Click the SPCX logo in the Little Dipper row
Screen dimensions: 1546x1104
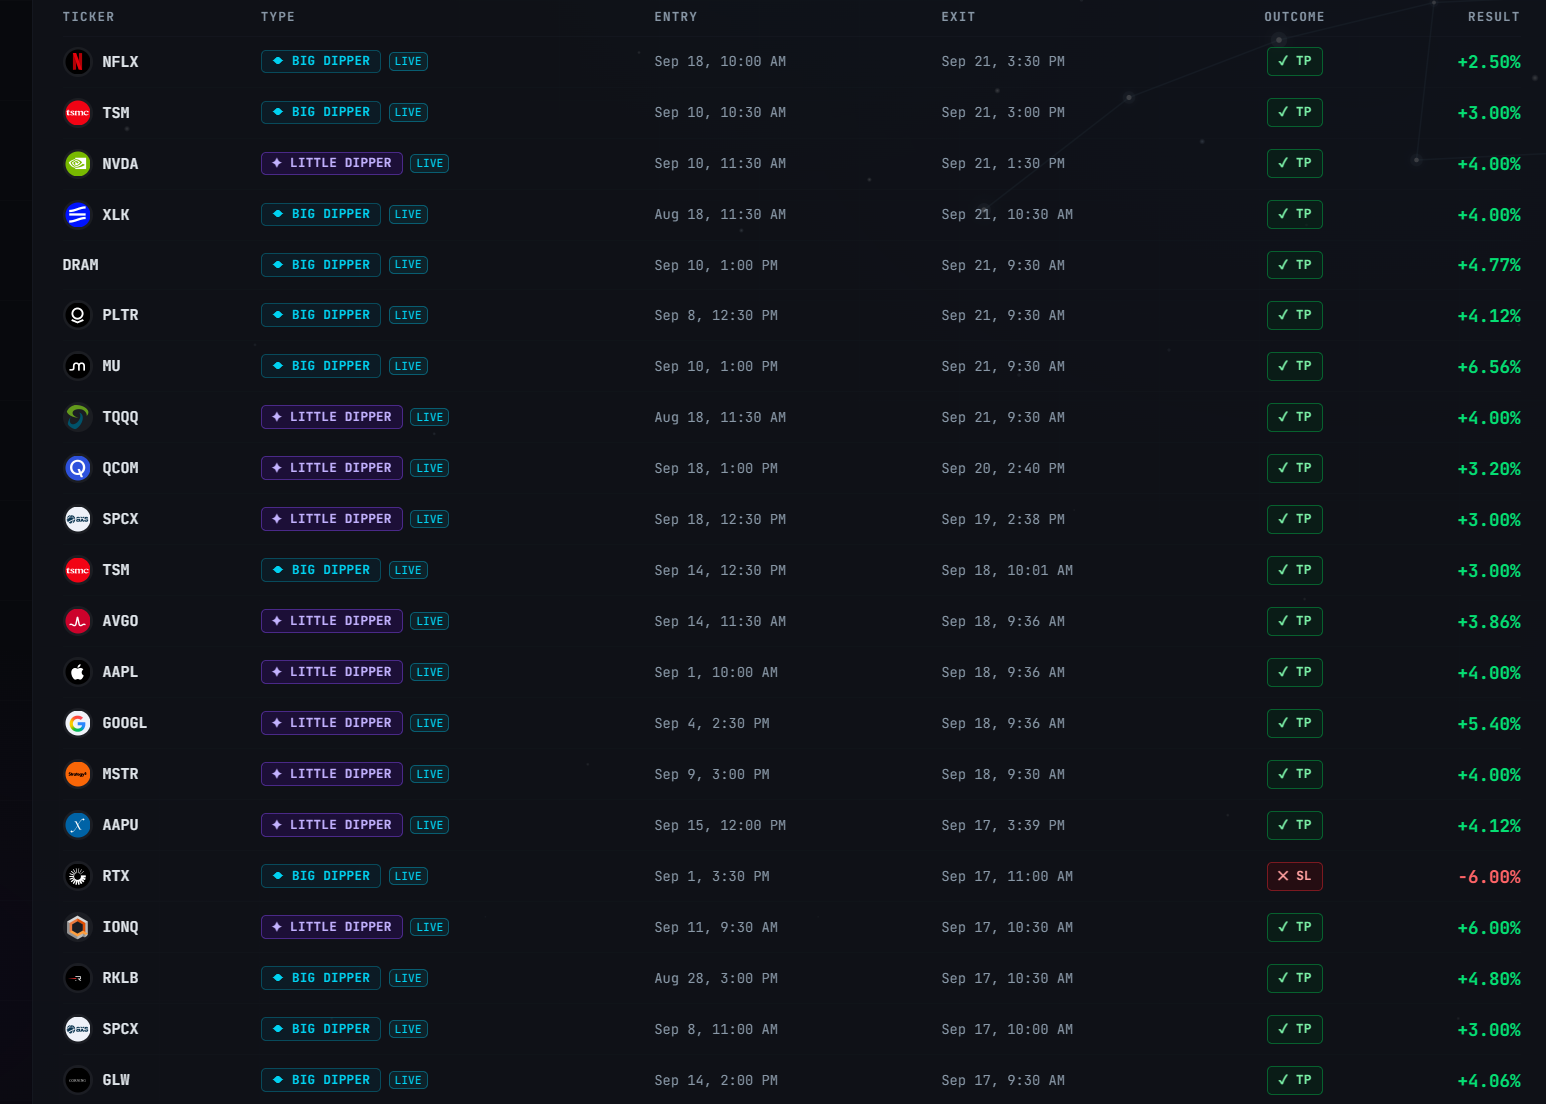coord(78,519)
